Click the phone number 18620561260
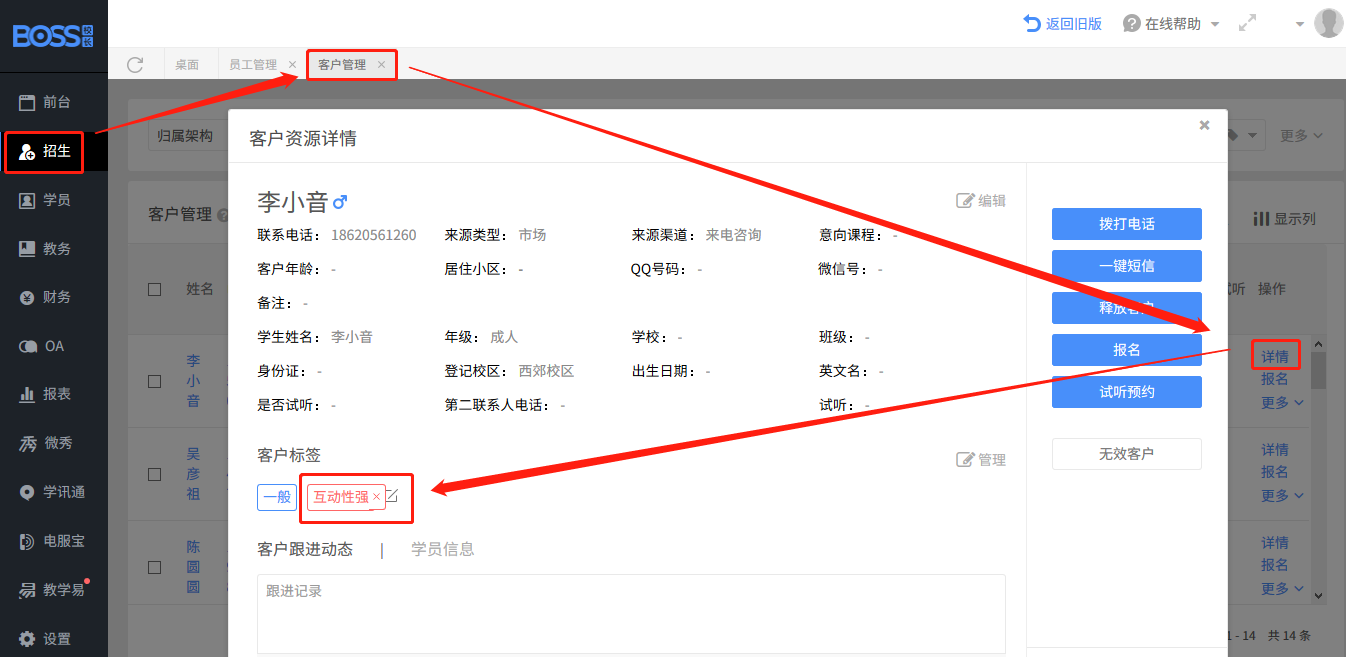Screen dimensions: 1346x657 coord(374,235)
